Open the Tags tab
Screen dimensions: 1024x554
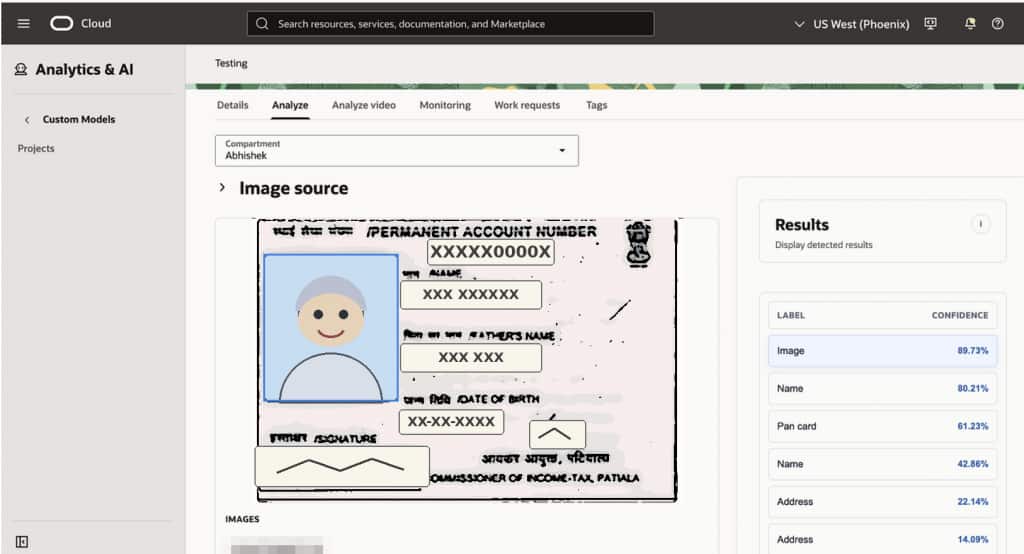596,105
